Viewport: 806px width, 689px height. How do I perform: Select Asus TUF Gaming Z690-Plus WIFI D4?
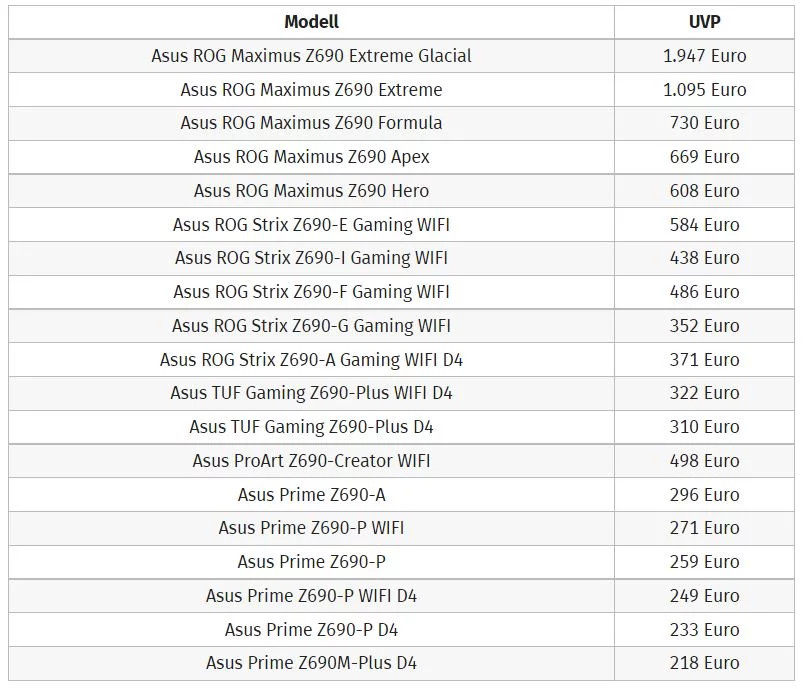(x=311, y=393)
